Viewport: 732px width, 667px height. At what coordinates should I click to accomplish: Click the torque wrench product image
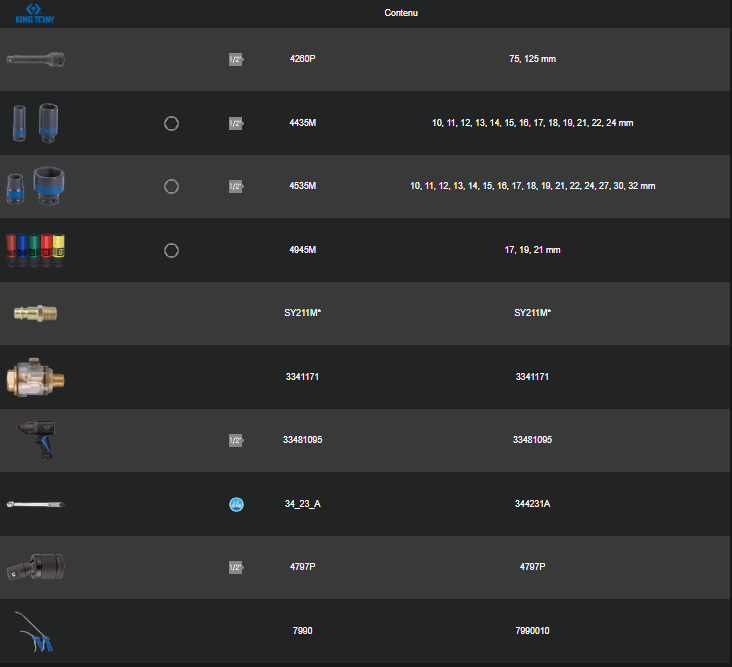pyautogui.click(x=35, y=504)
